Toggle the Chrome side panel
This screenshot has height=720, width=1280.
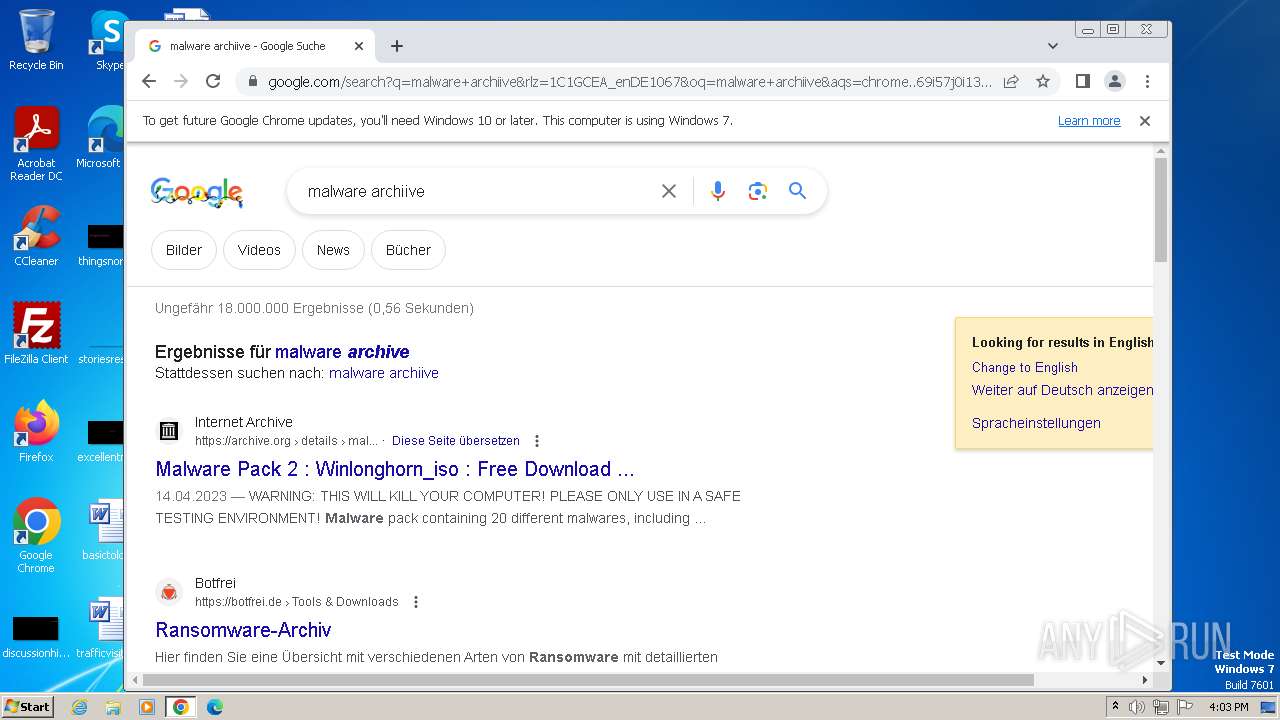[x=1082, y=81]
